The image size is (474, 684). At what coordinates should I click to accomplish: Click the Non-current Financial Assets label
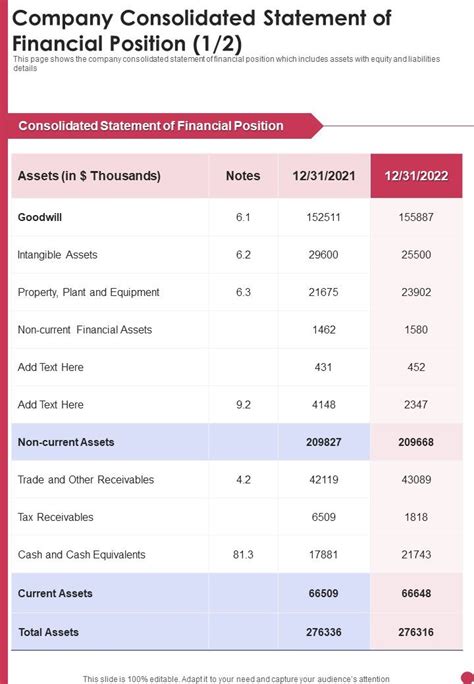coord(85,330)
